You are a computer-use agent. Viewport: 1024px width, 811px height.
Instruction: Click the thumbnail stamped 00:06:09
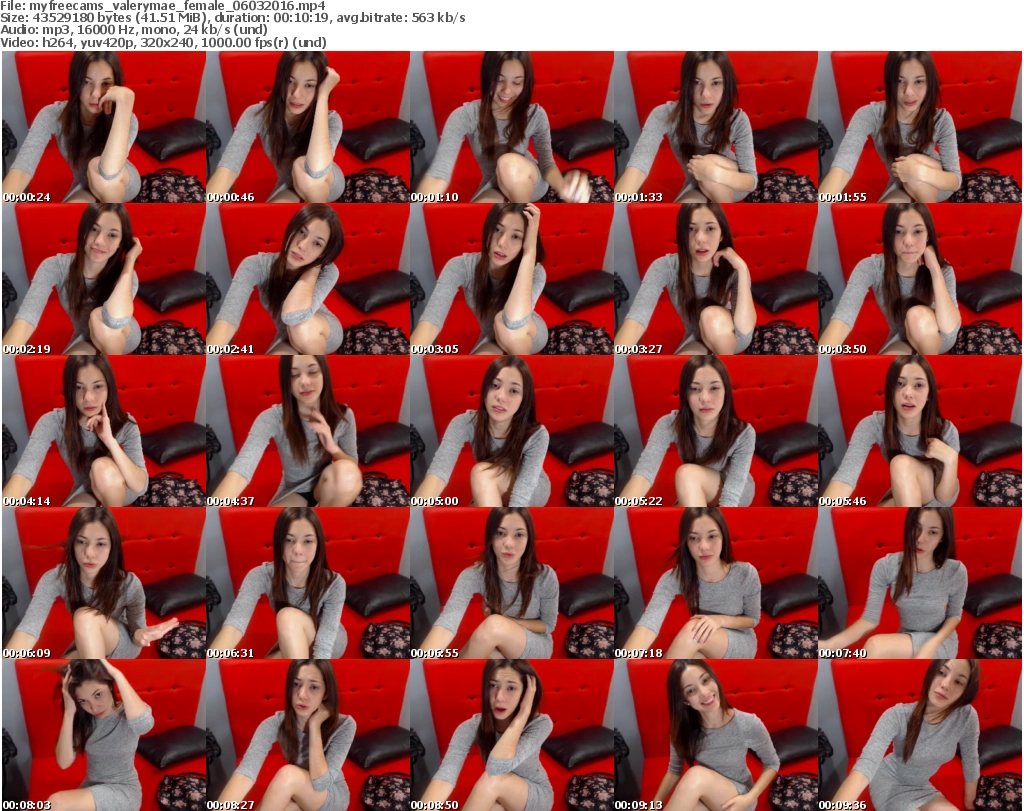[x=104, y=583]
